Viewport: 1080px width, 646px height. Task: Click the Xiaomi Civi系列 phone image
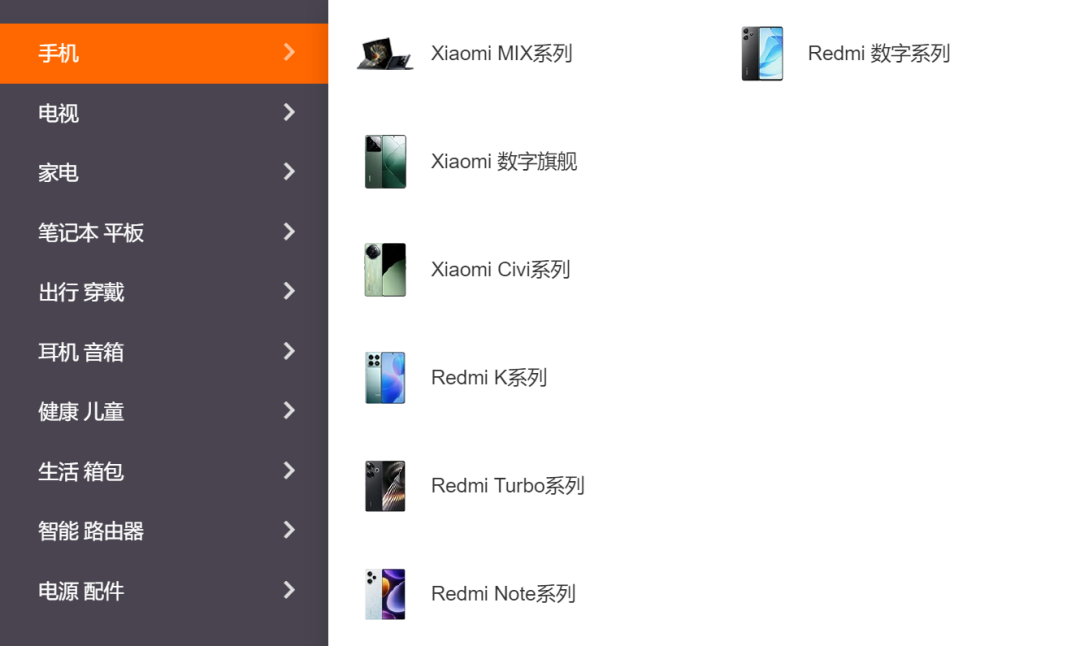coord(385,270)
